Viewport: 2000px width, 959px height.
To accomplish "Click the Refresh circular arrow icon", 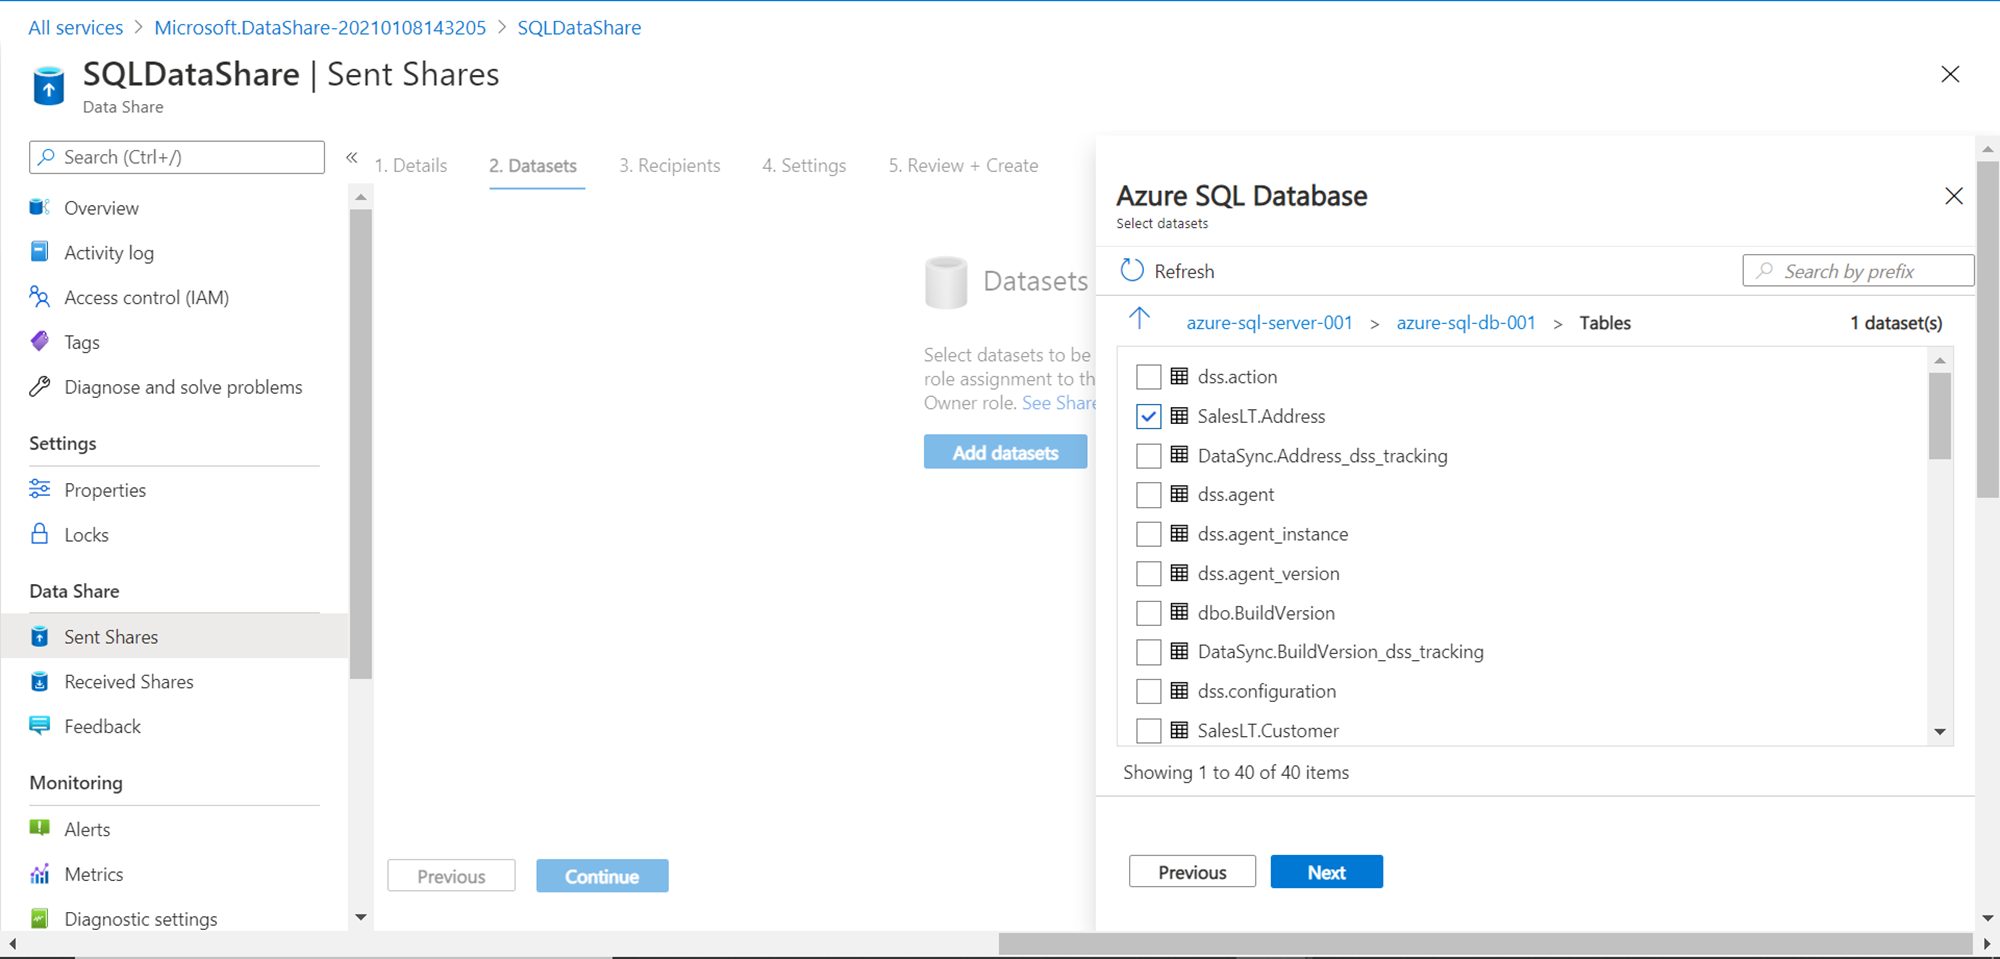I will tap(1132, 271).
